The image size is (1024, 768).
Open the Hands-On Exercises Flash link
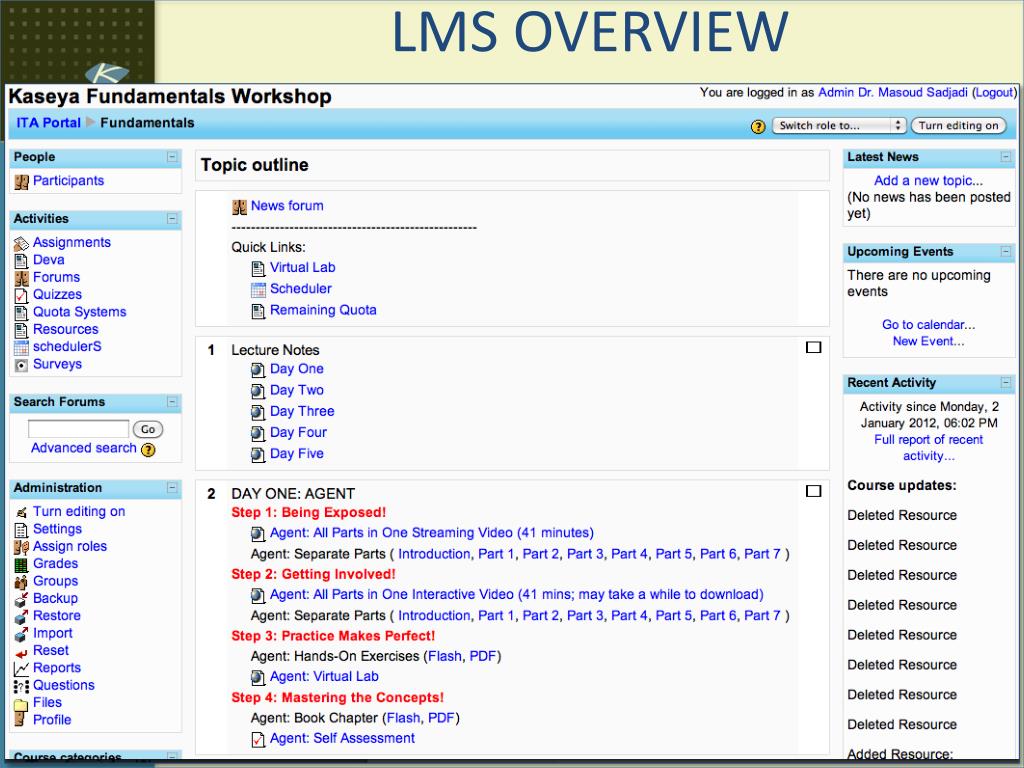(x=445, y=656)
